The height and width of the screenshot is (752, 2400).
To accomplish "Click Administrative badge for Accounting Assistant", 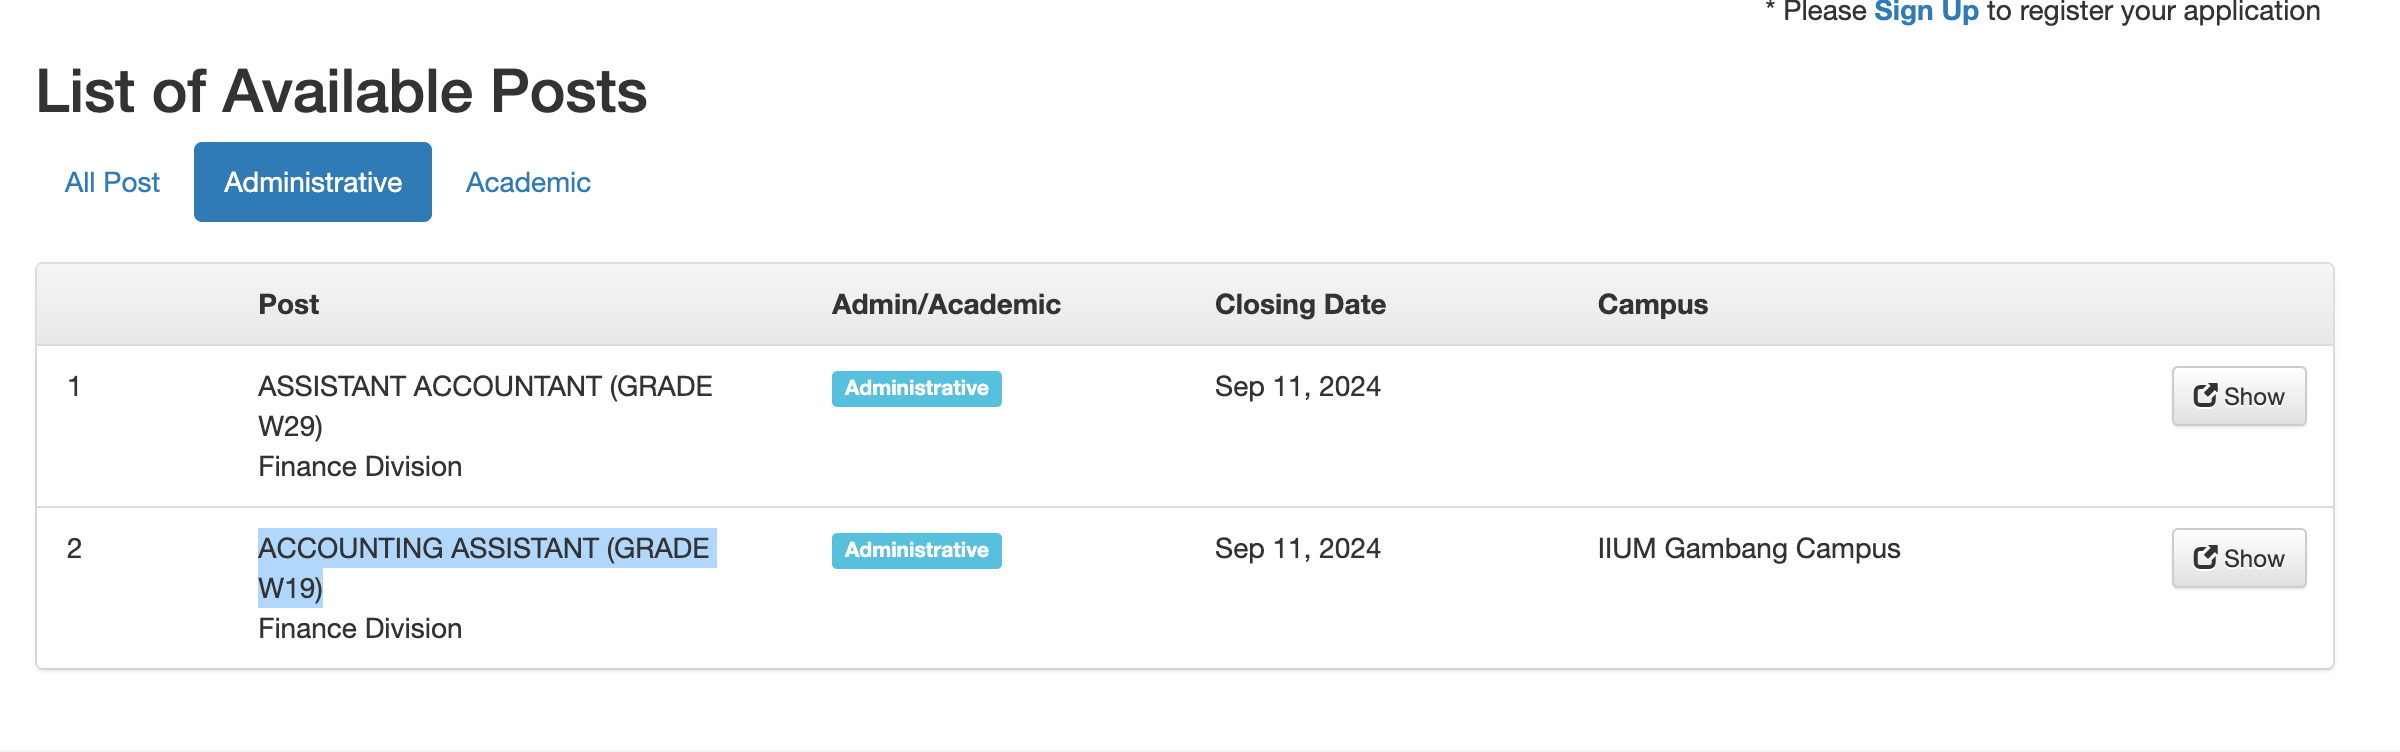I will (916, 550).
